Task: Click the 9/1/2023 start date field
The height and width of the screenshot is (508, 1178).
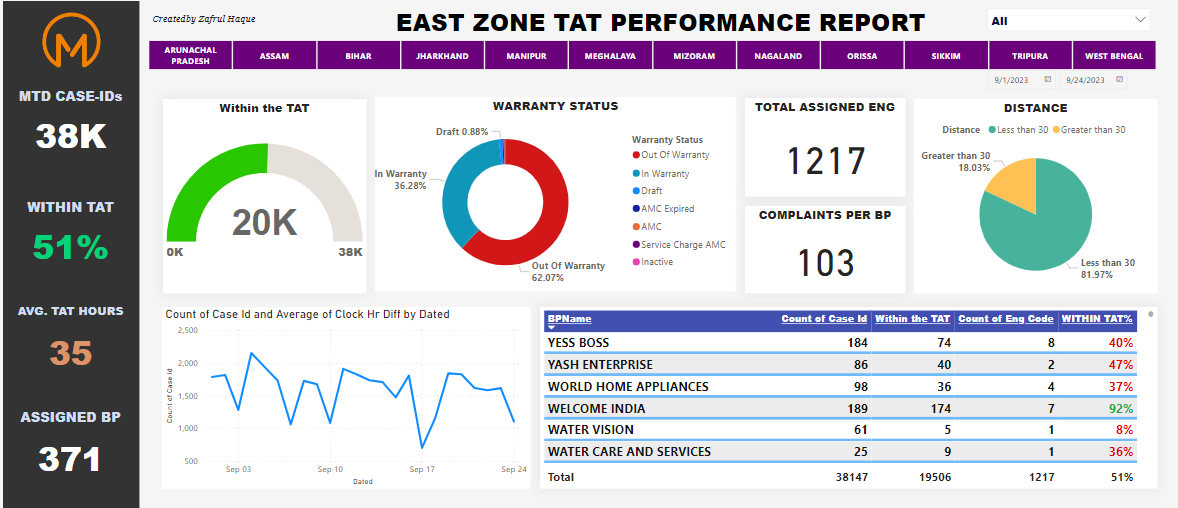Action: [1012, 79]
